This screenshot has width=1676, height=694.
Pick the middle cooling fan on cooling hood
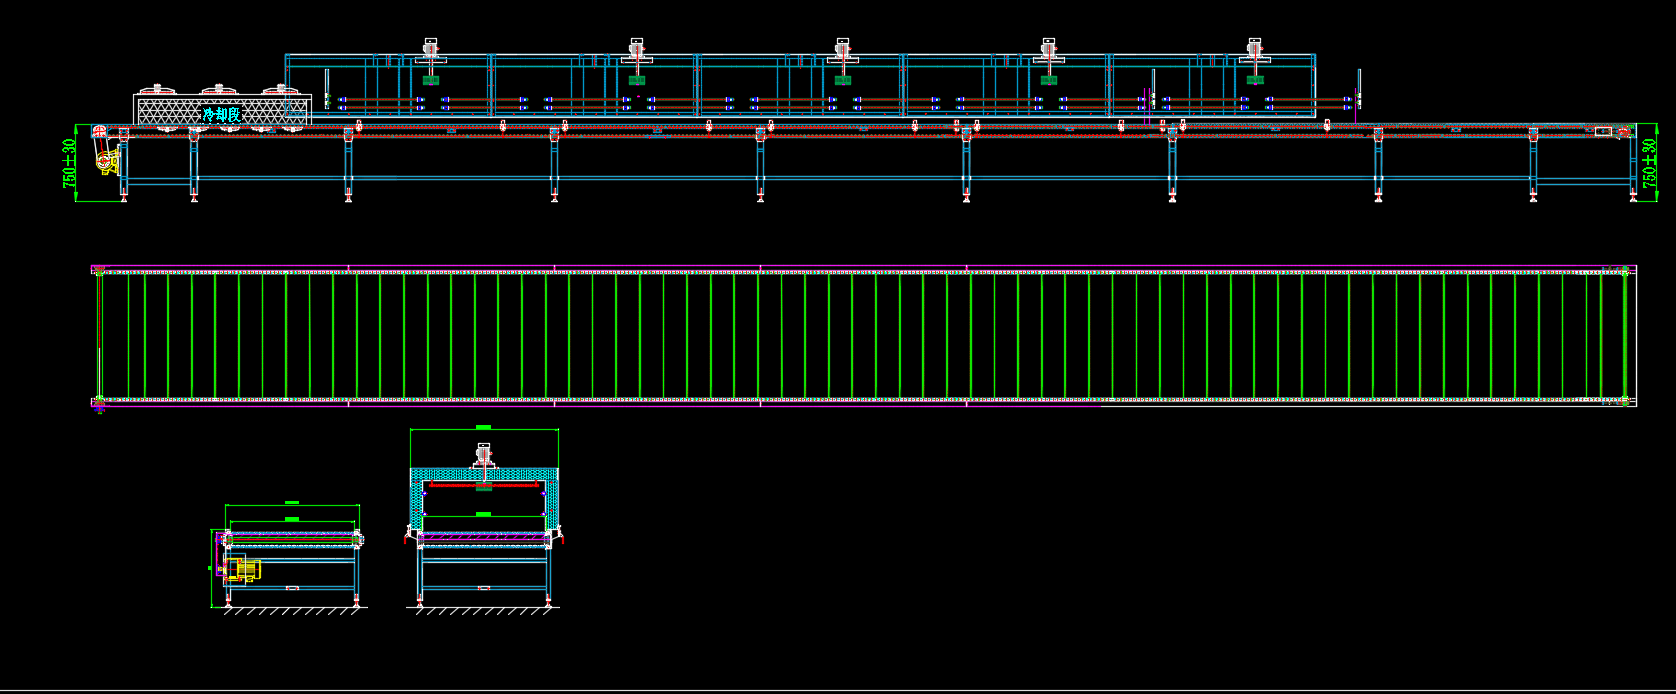pyautogui.click(x=220, y=91)
